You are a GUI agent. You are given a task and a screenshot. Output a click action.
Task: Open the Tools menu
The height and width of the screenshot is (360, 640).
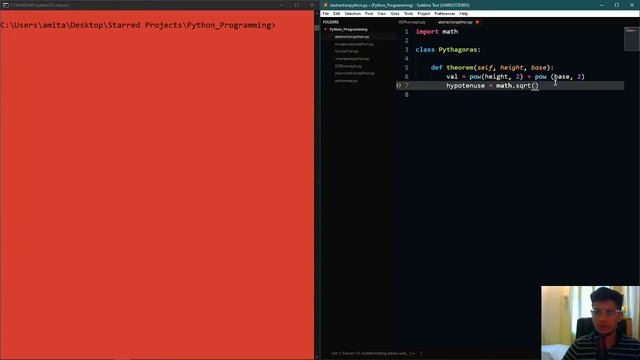408,13
